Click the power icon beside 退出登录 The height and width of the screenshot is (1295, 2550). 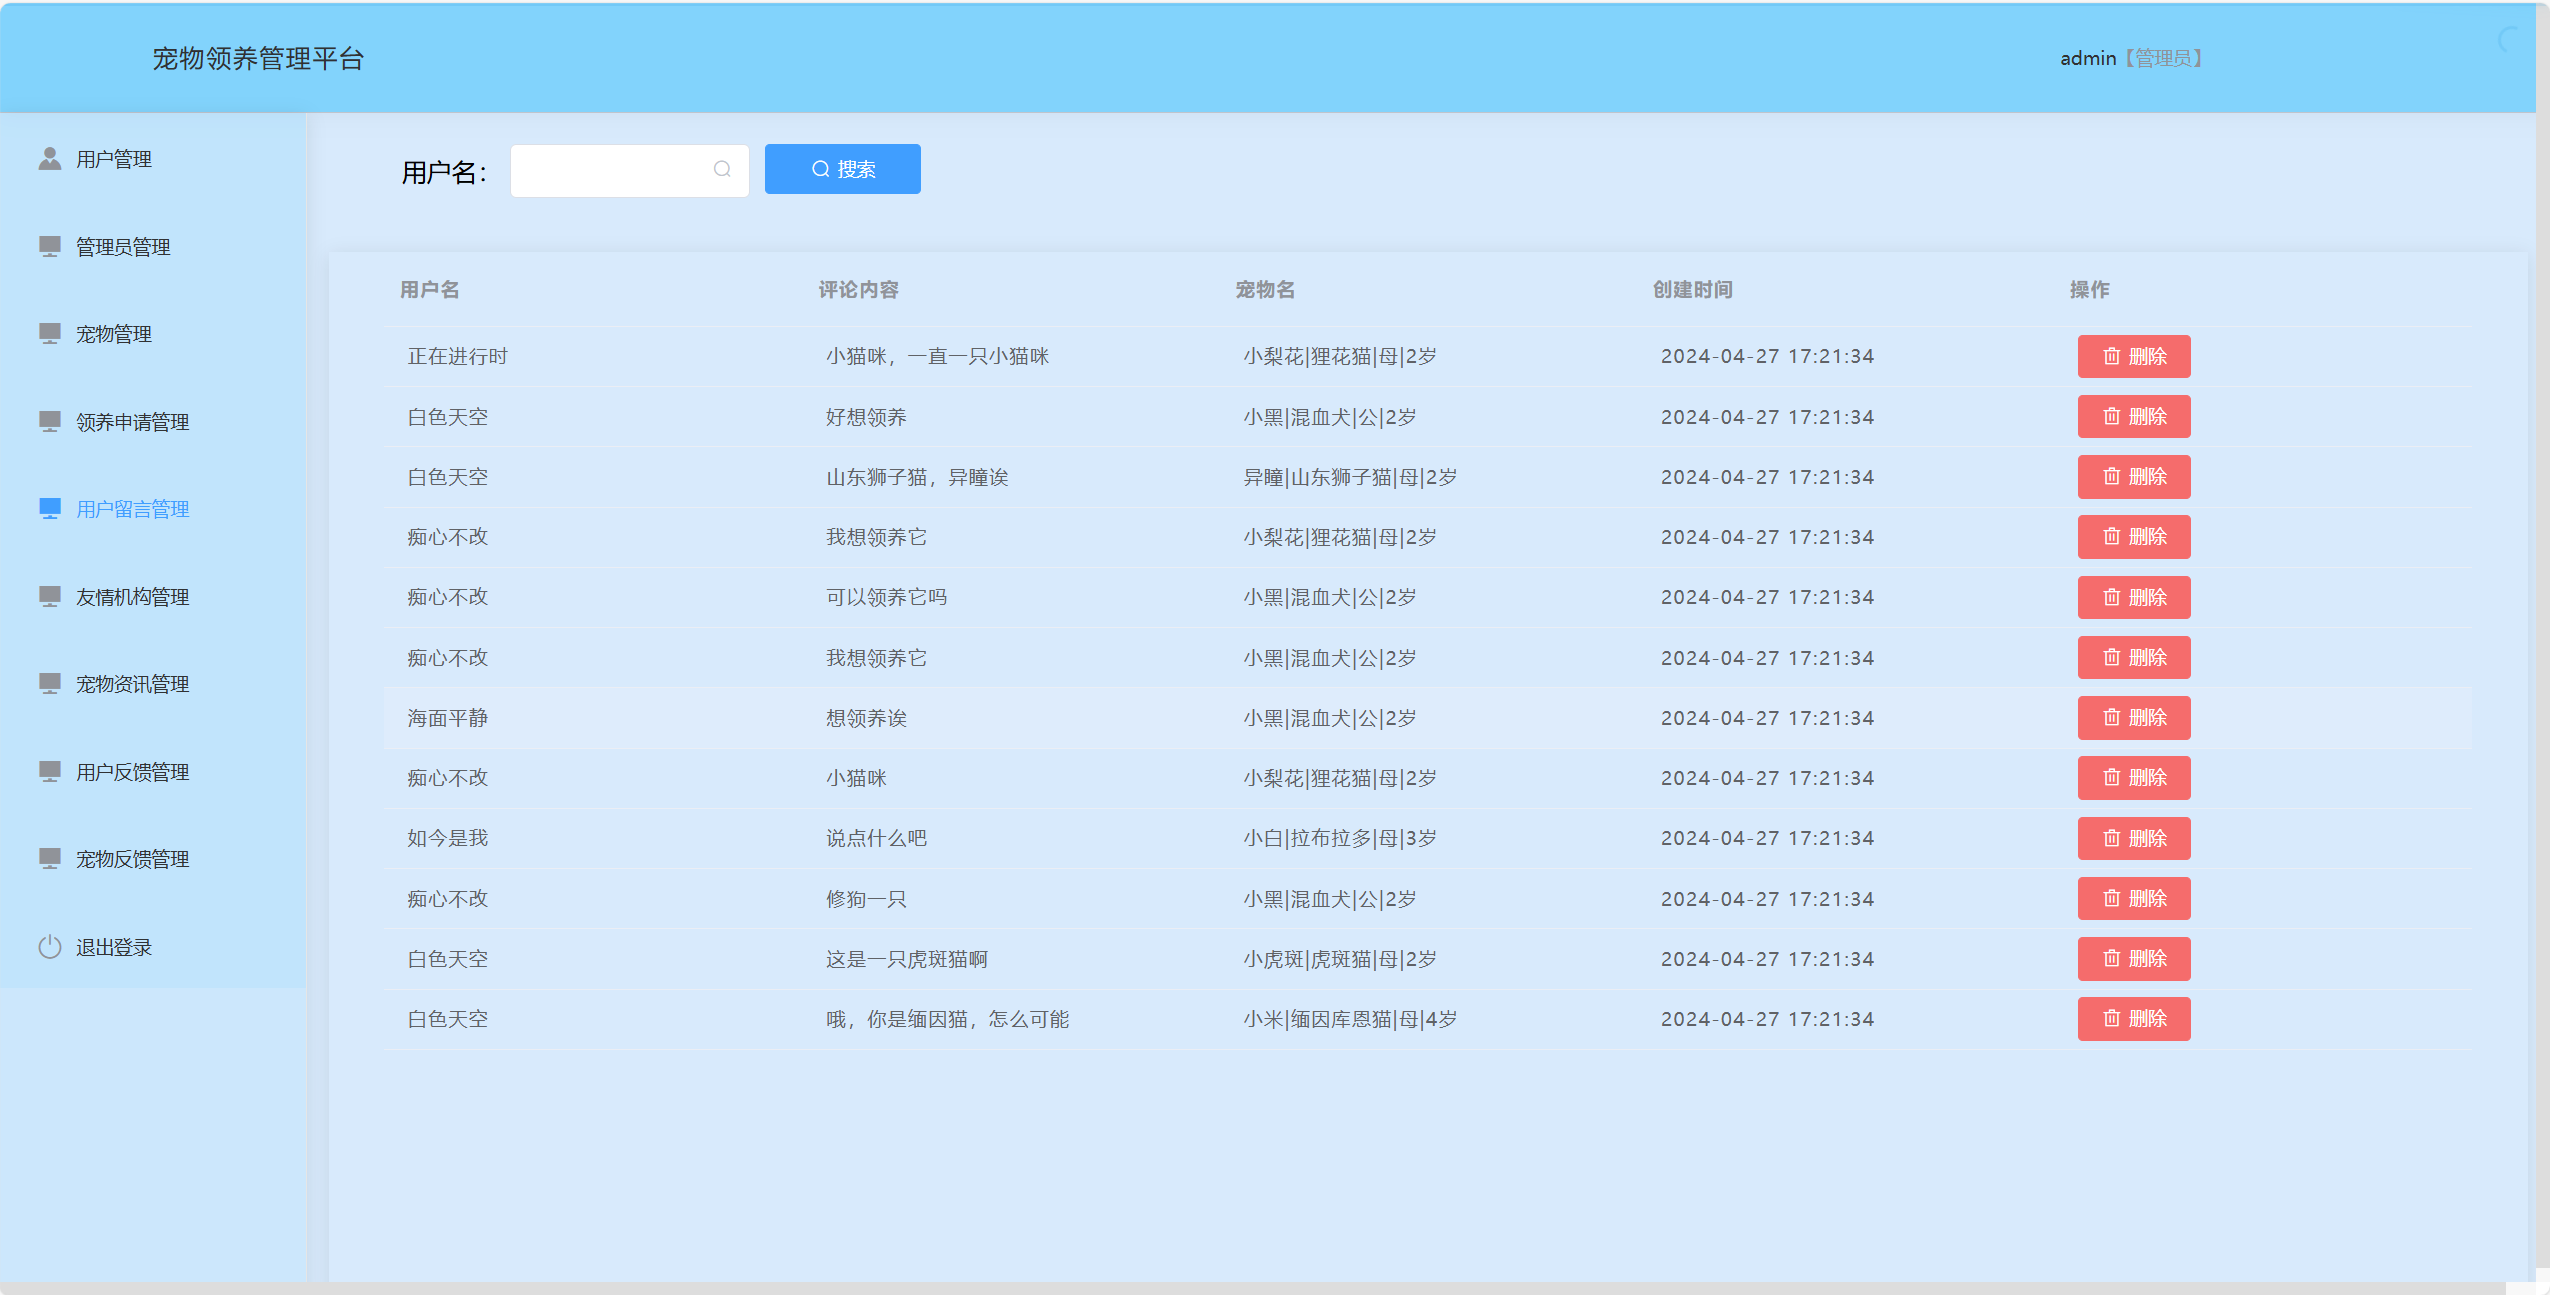[50, 947]
